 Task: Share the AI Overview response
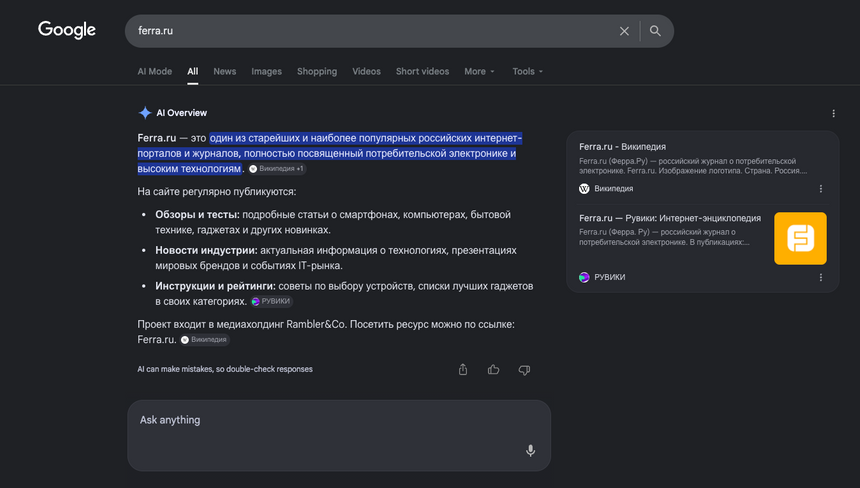coord(463,370)
